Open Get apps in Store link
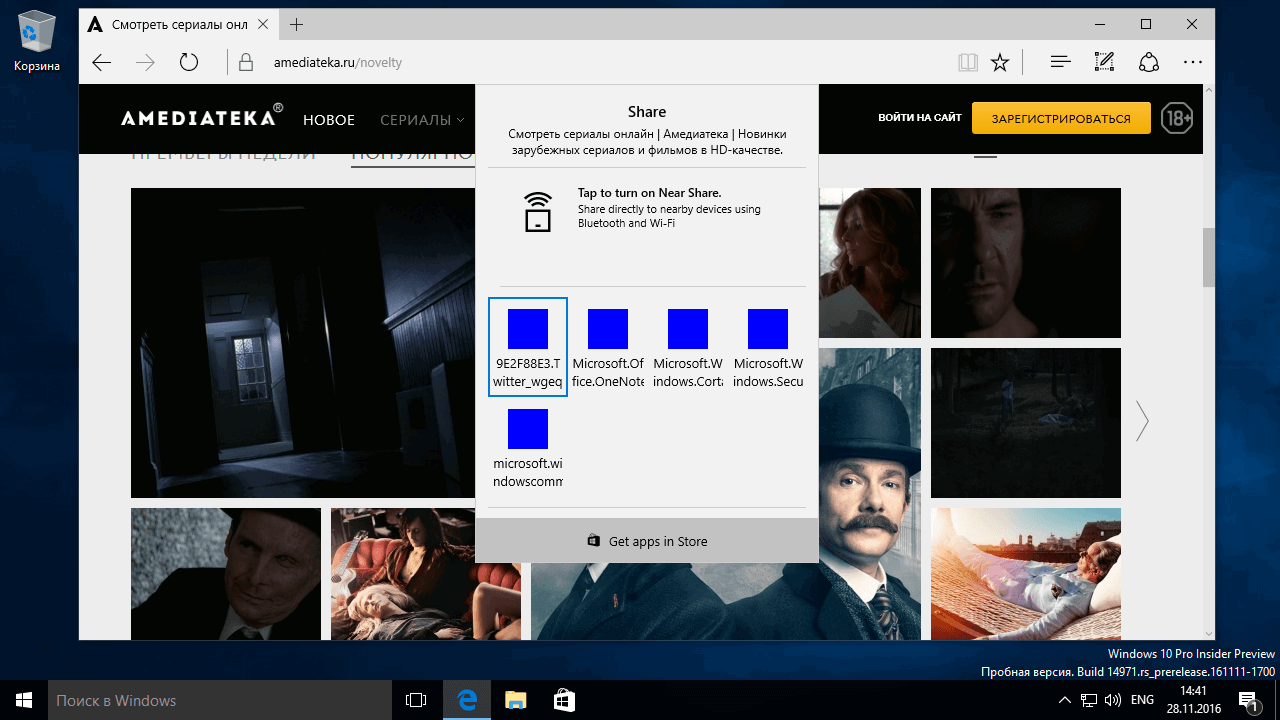This screenshot has height=720, width=1280. pyautogui.click(x=647, y=541)
